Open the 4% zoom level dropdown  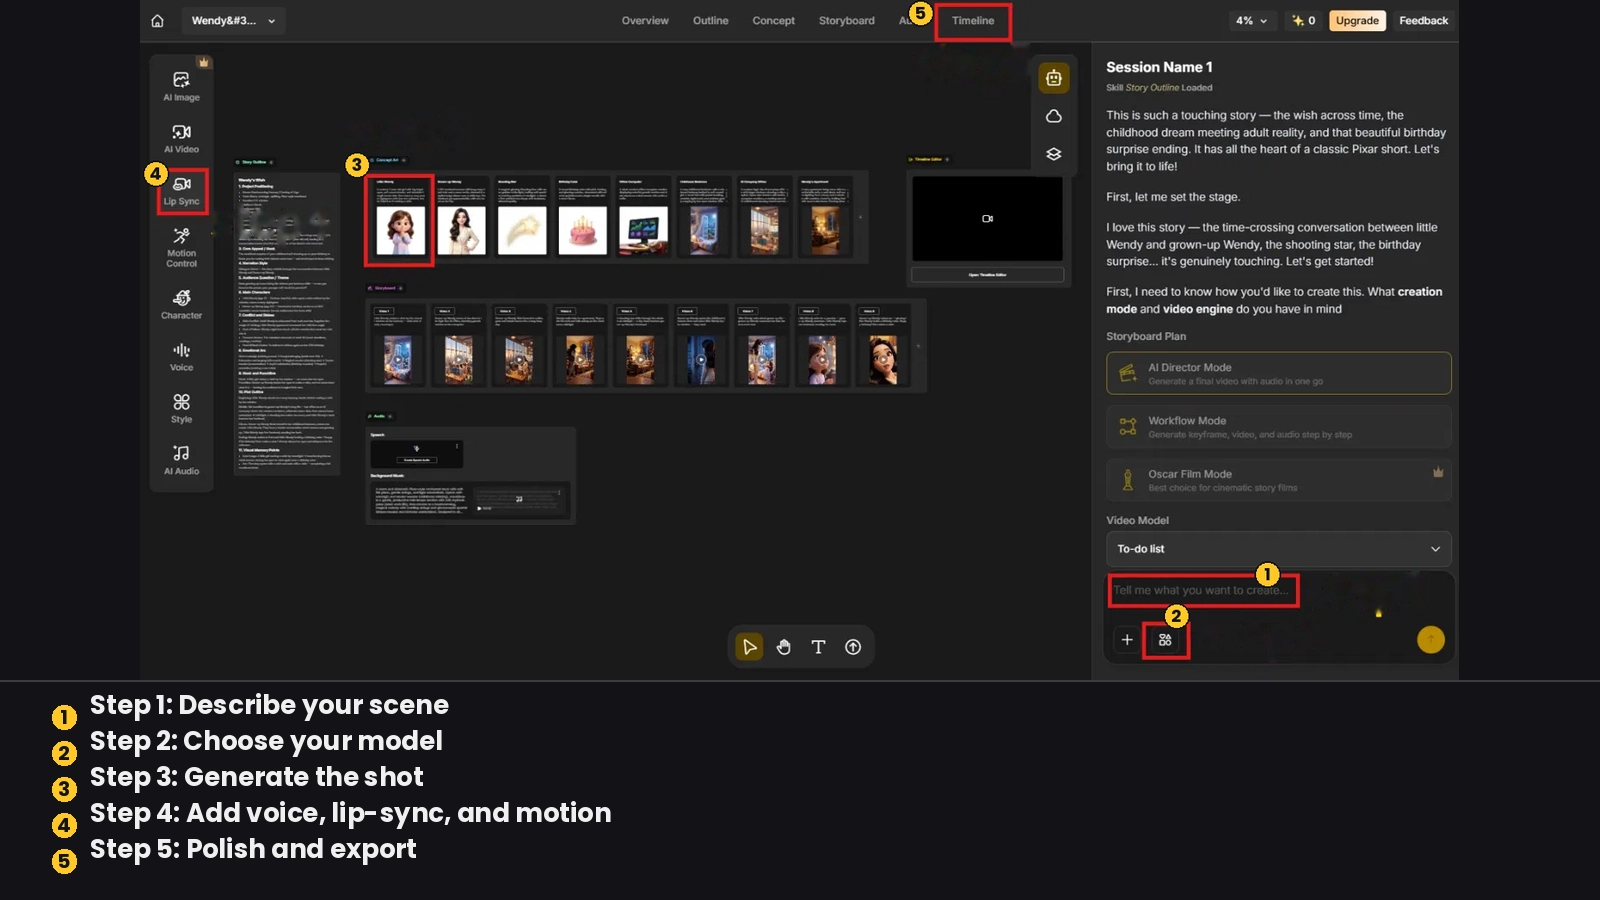[x=1251, y=21]
